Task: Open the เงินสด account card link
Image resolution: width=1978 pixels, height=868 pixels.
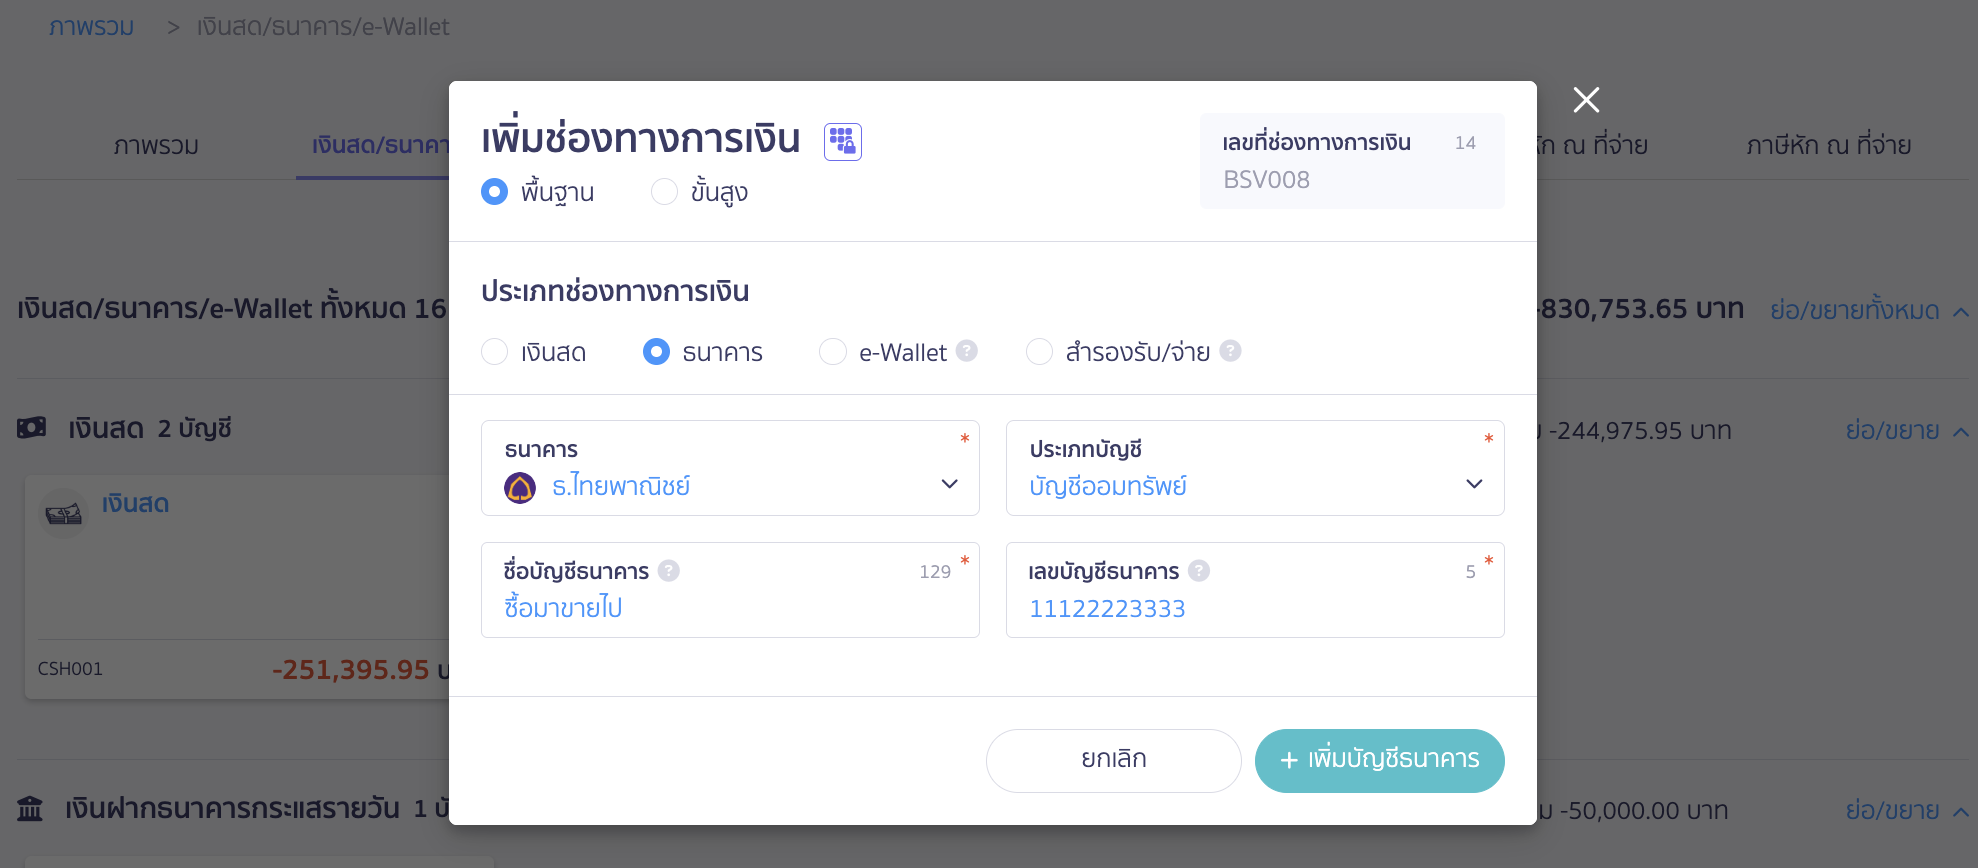Action: tap(135, 503)
